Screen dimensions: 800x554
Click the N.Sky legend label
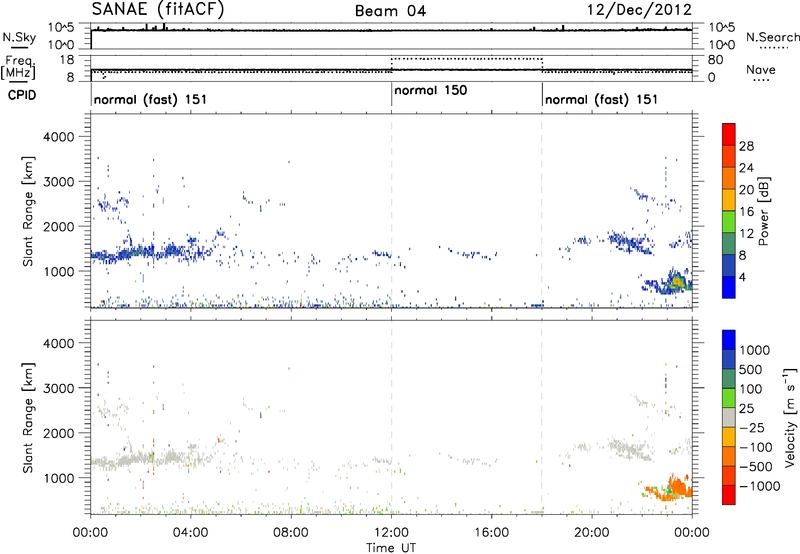click(19, 37)
